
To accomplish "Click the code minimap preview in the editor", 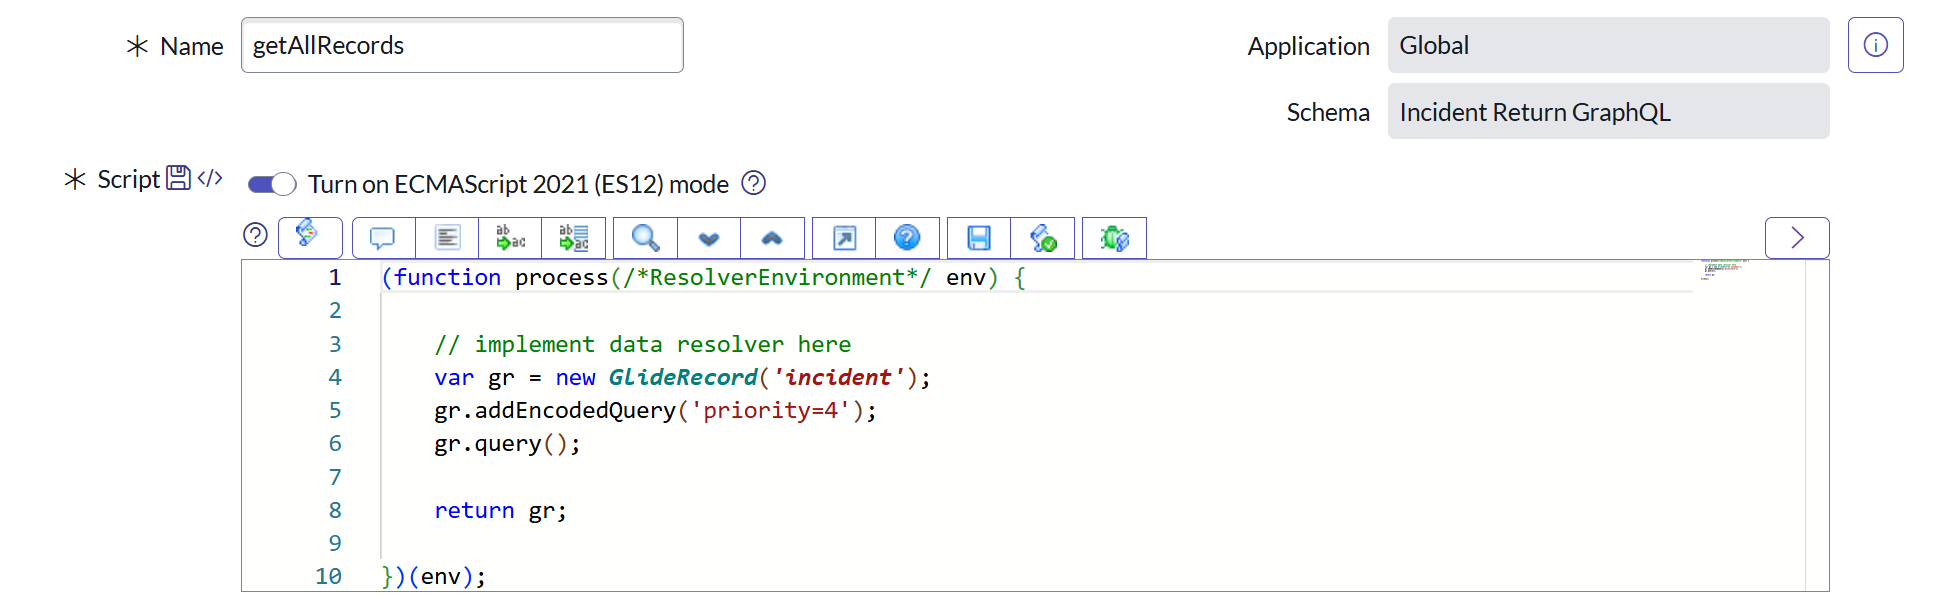I will (x=1722, y=268).
